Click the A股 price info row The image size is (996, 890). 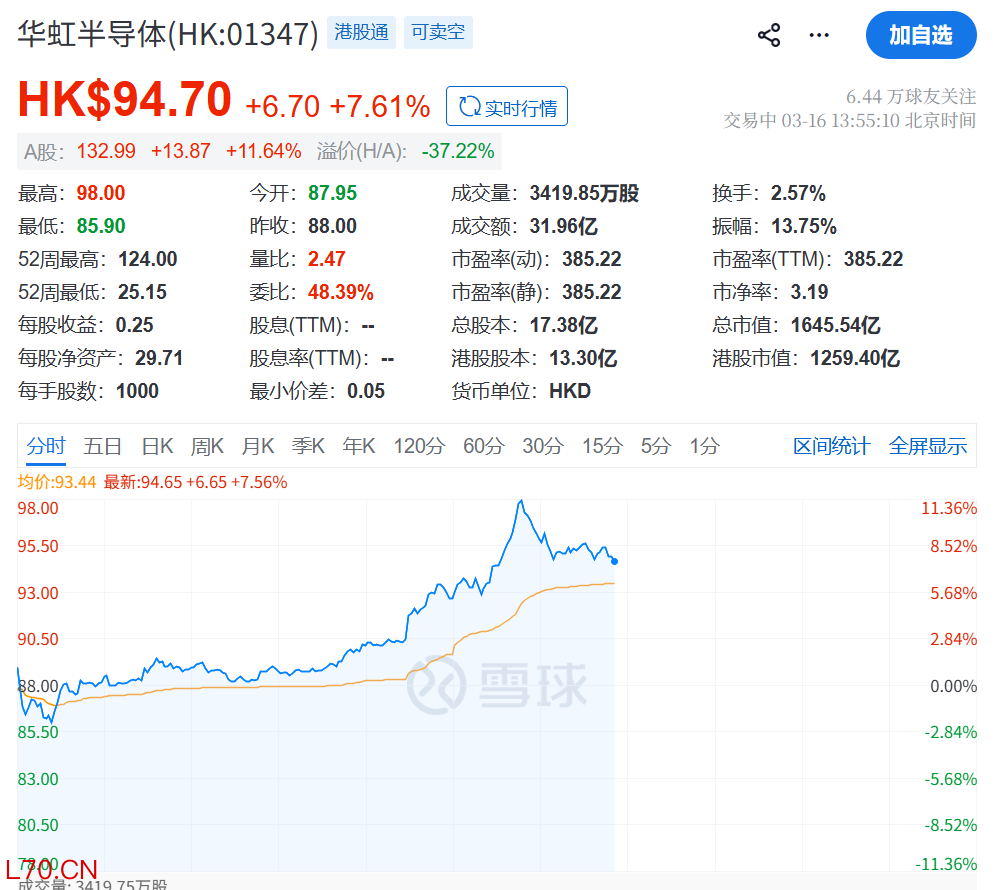tap(259, 151)
